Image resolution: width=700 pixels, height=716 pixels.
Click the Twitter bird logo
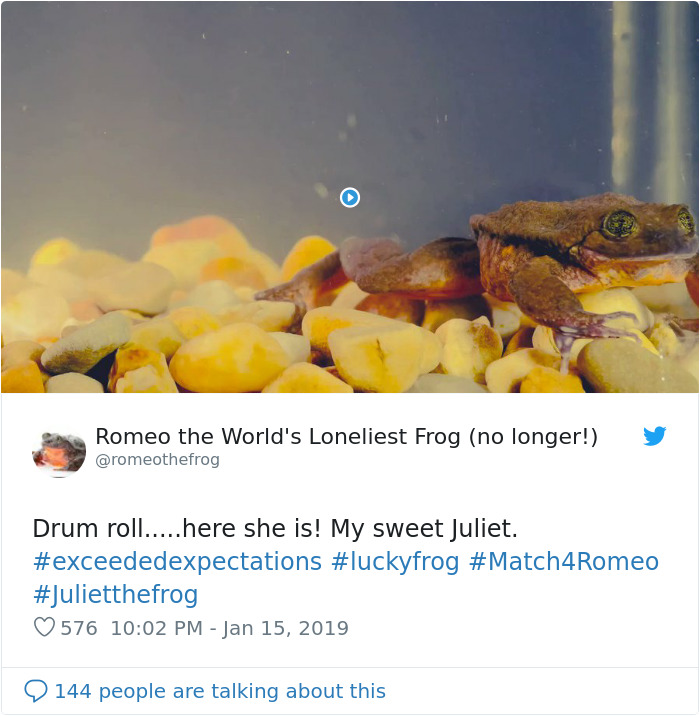pos(654,437)
